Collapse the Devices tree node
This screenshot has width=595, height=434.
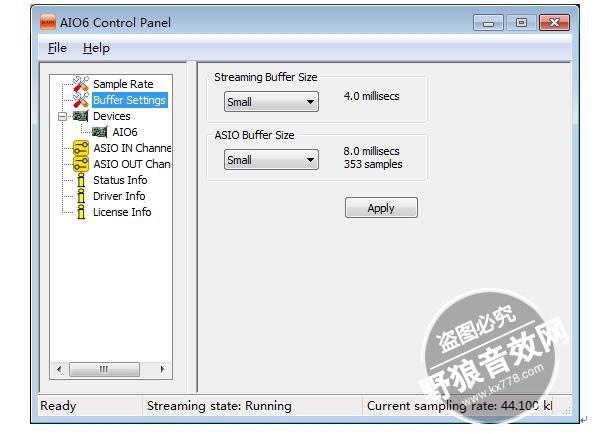(x=62, y=116)
